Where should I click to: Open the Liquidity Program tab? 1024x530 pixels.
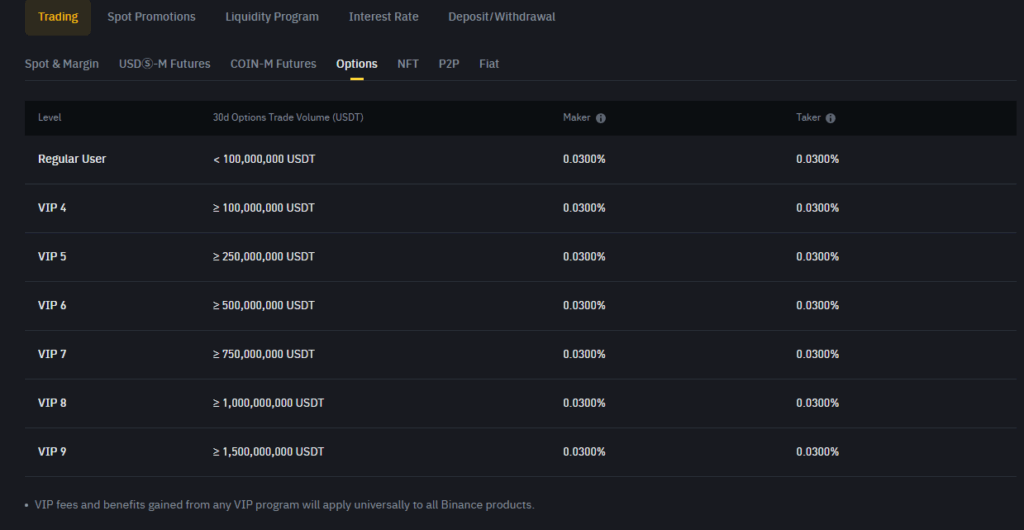point(272,17)
